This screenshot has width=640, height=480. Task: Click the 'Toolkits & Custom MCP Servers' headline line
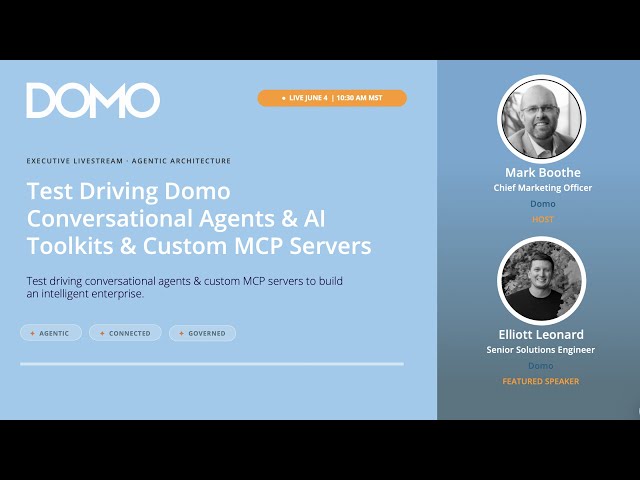coord(199,246)
